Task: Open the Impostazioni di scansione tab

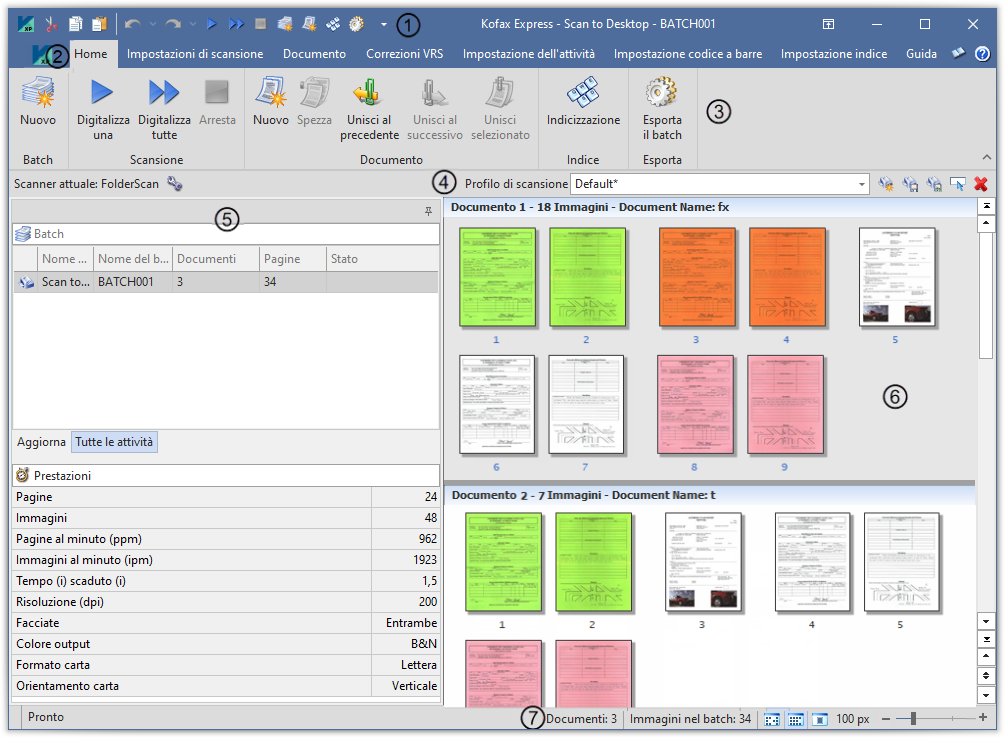Action: point(195,54)
